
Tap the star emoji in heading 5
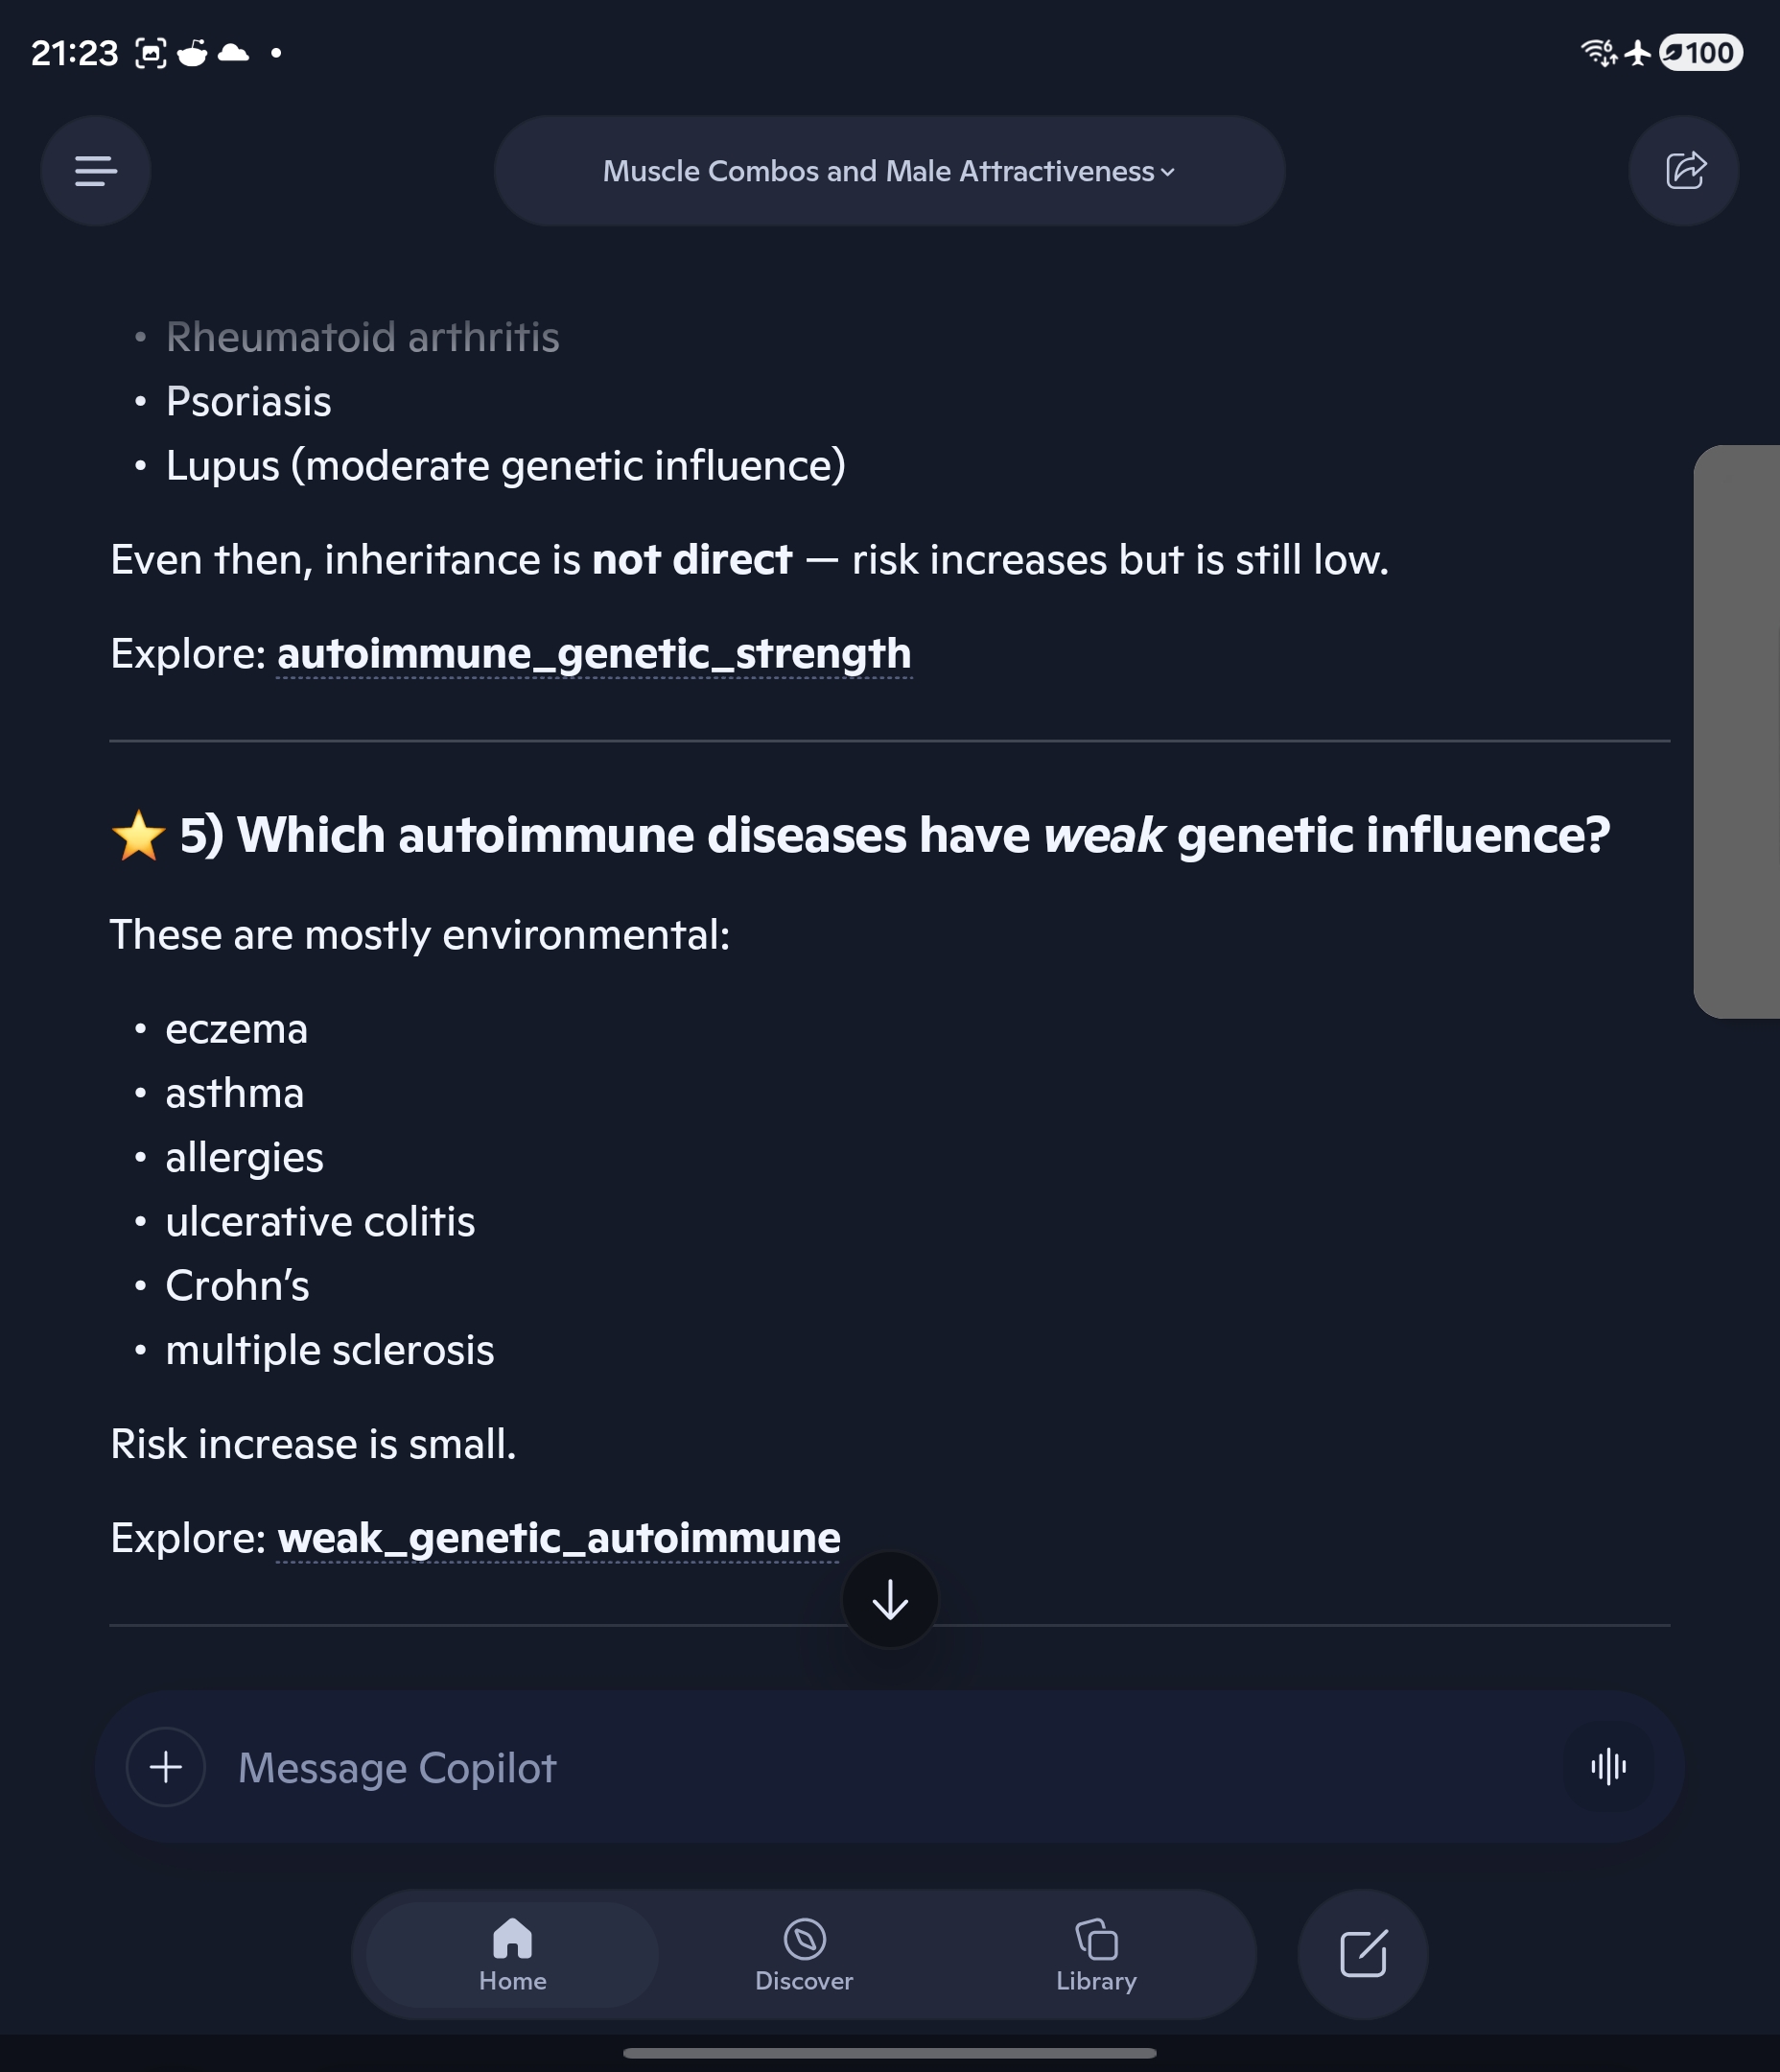coord(138,835)
